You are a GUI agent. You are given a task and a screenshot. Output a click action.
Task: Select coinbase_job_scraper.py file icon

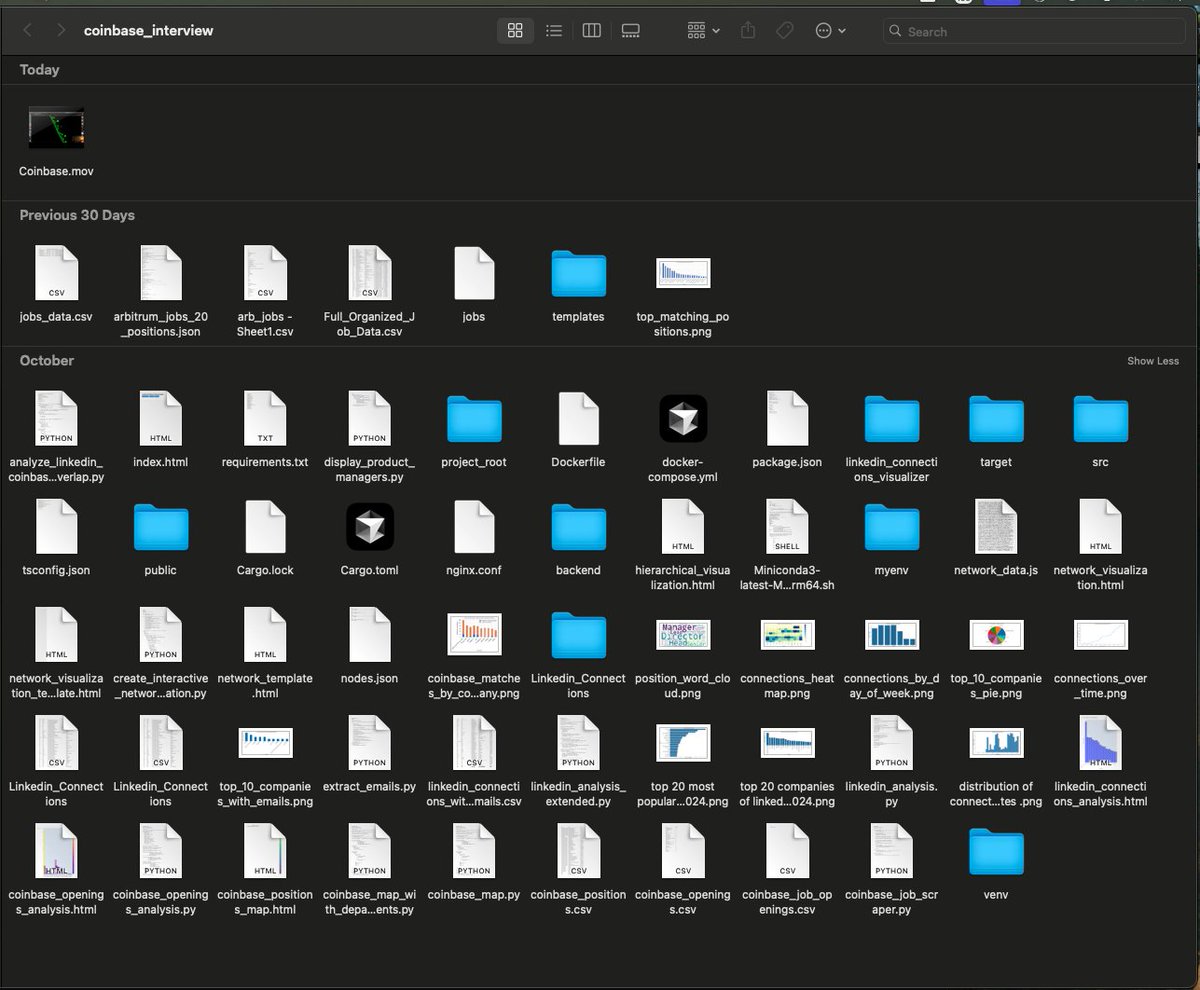tap(891, 850)
